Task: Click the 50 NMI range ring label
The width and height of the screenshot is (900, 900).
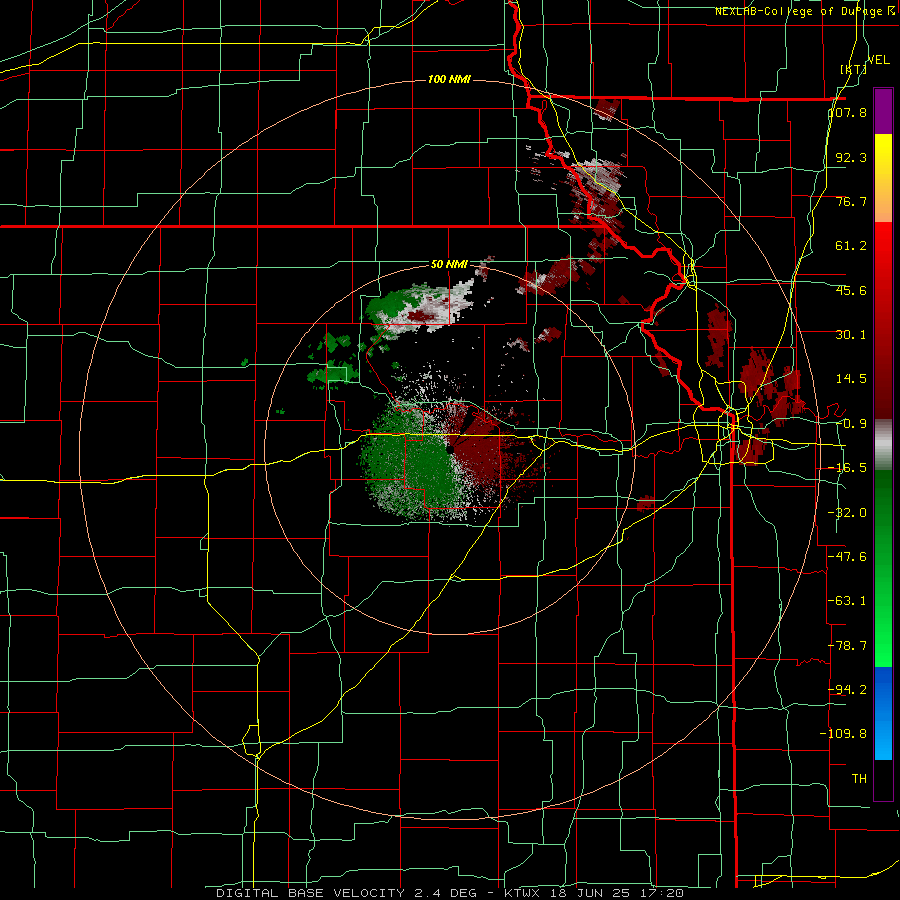Action: click(x=449, y=265)
